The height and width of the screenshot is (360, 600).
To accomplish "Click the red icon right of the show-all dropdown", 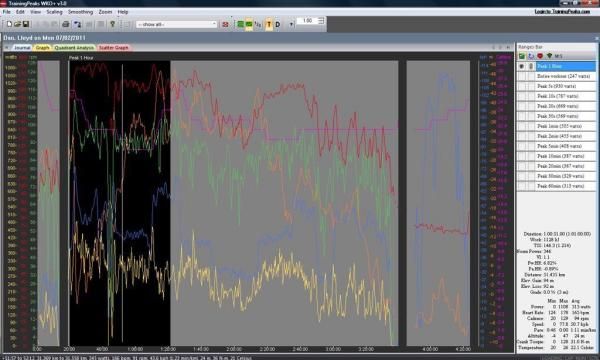I will click(225, 24).
